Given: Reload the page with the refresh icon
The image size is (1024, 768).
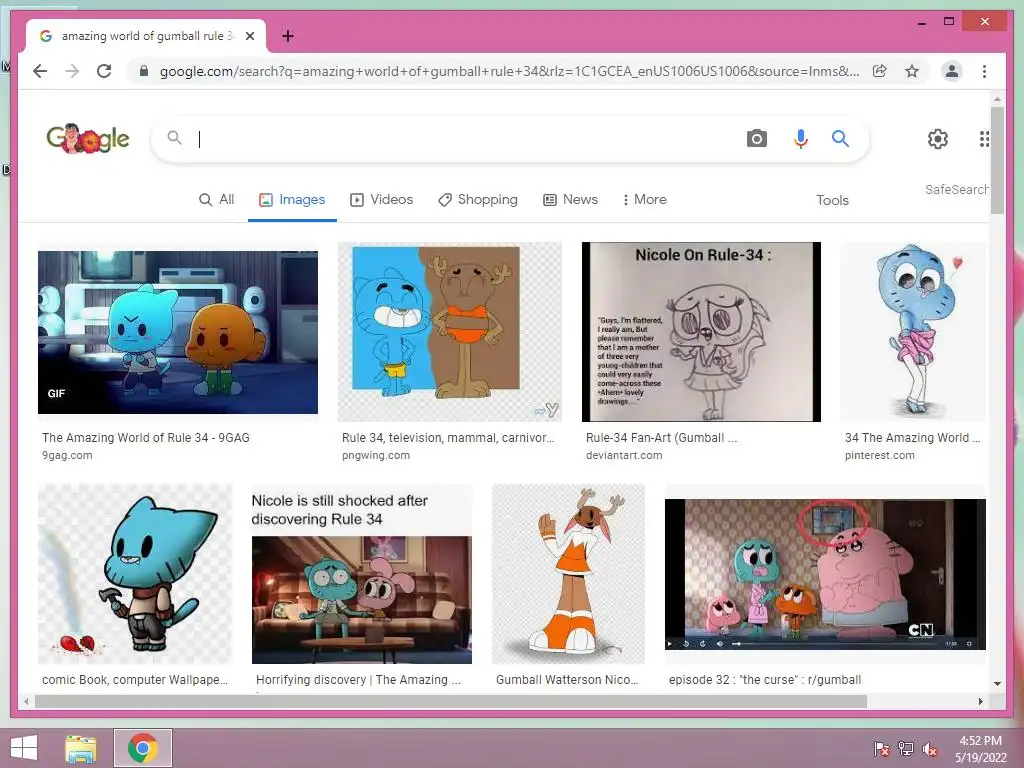Looking at the screenshot, I should click(x=104, y=71).
